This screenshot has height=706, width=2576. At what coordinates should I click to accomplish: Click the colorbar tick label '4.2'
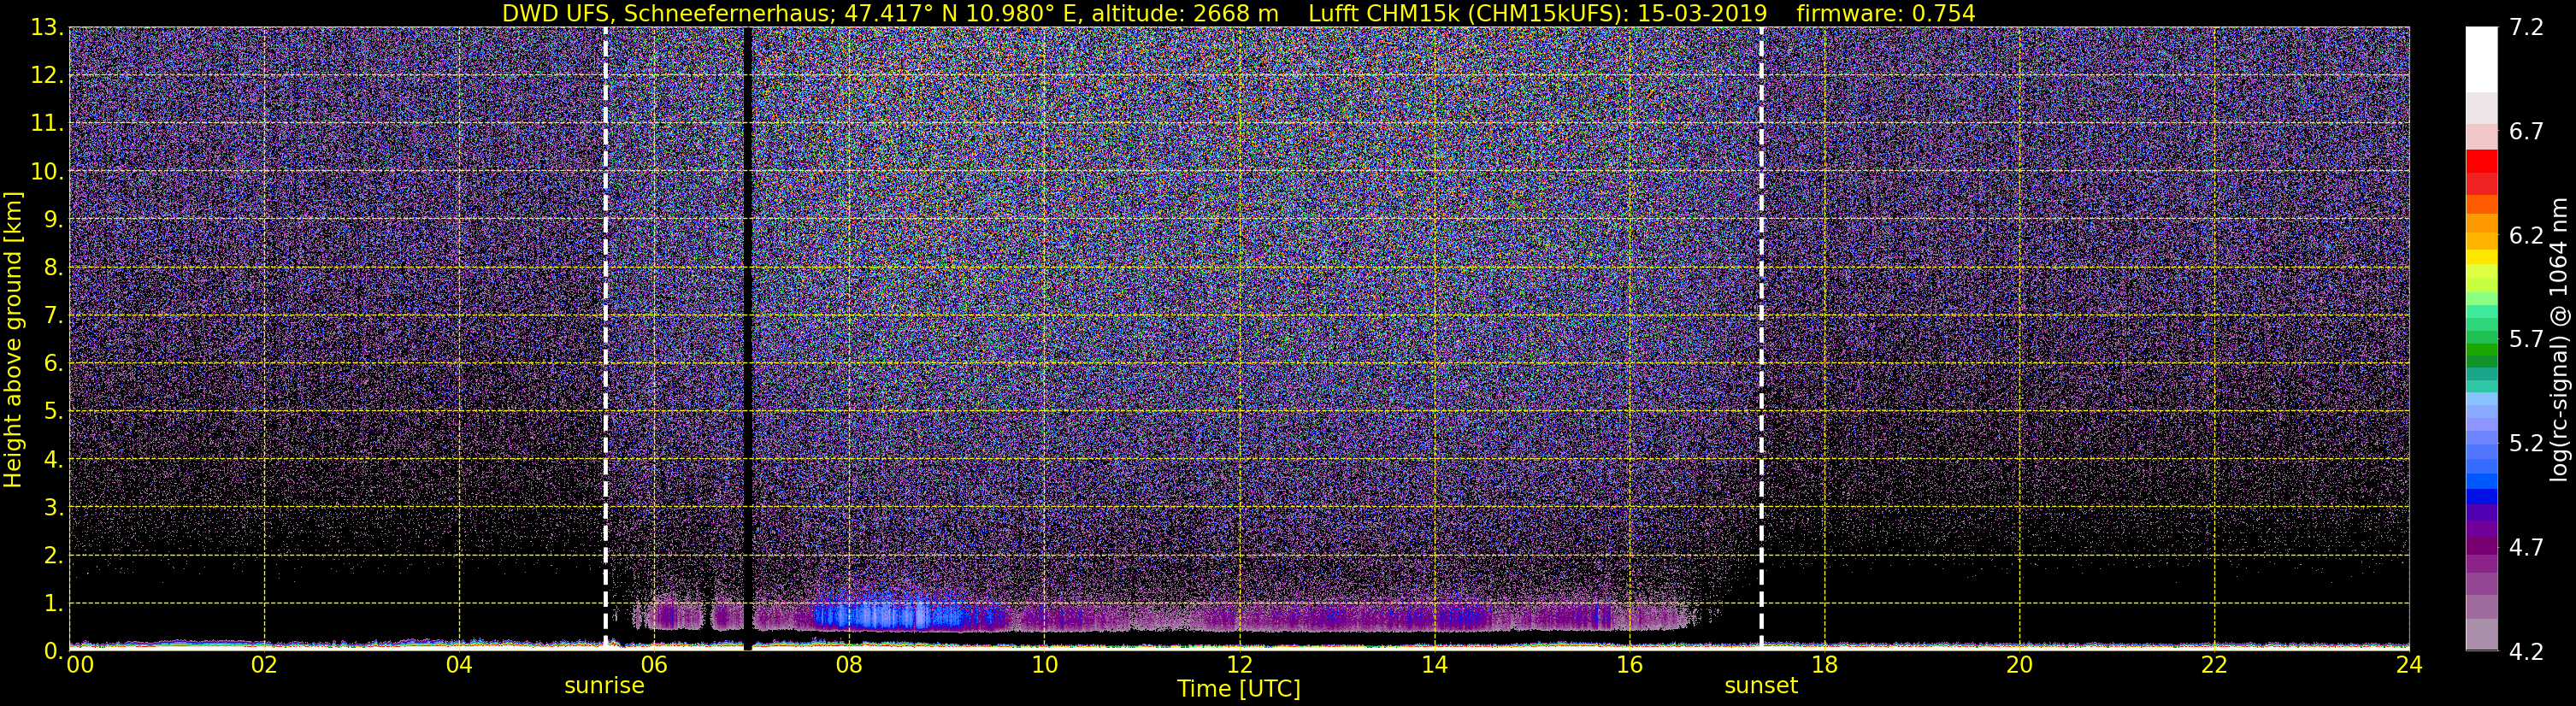click(2525, 651)
